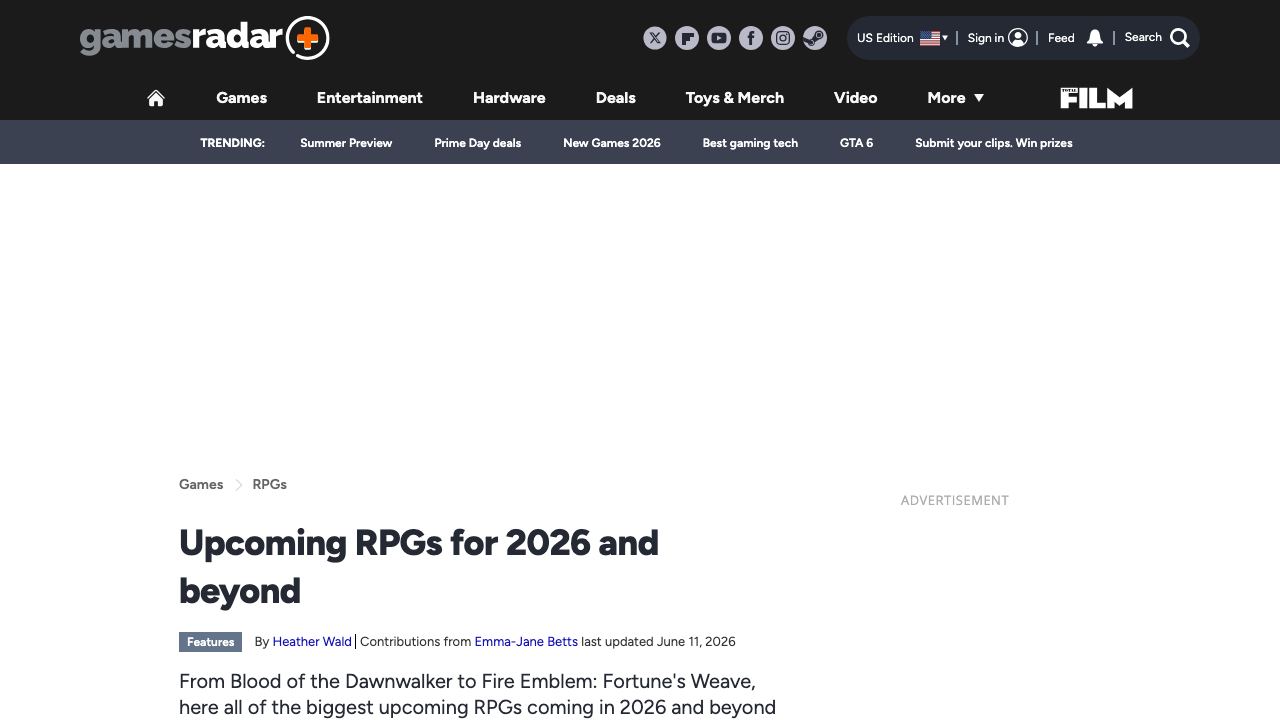Screen dimensions: 1280x720
Task: Open the Deals navigation menu
Action: [616, 98]
